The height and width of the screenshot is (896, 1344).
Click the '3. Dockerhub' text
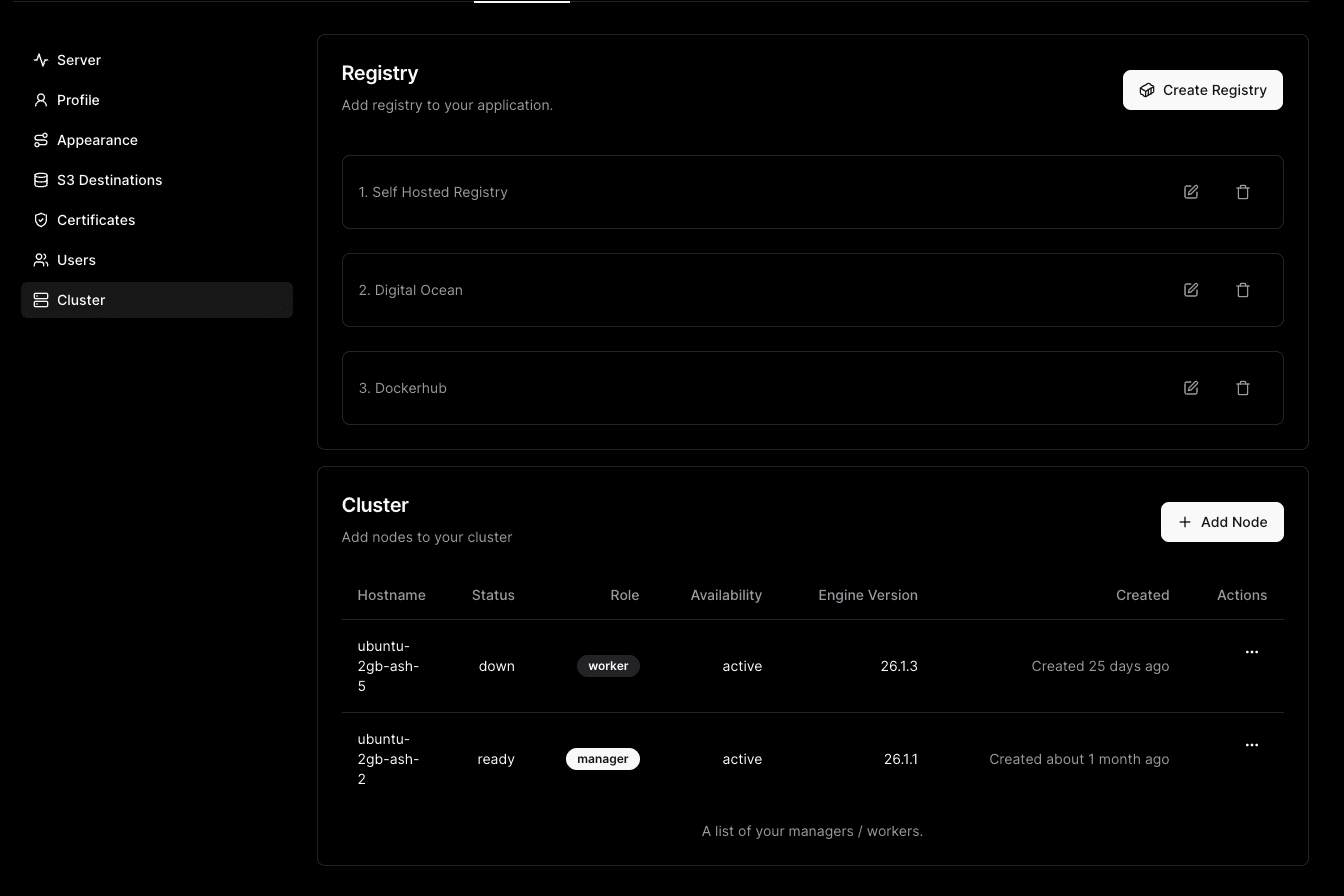pos(403,388)
